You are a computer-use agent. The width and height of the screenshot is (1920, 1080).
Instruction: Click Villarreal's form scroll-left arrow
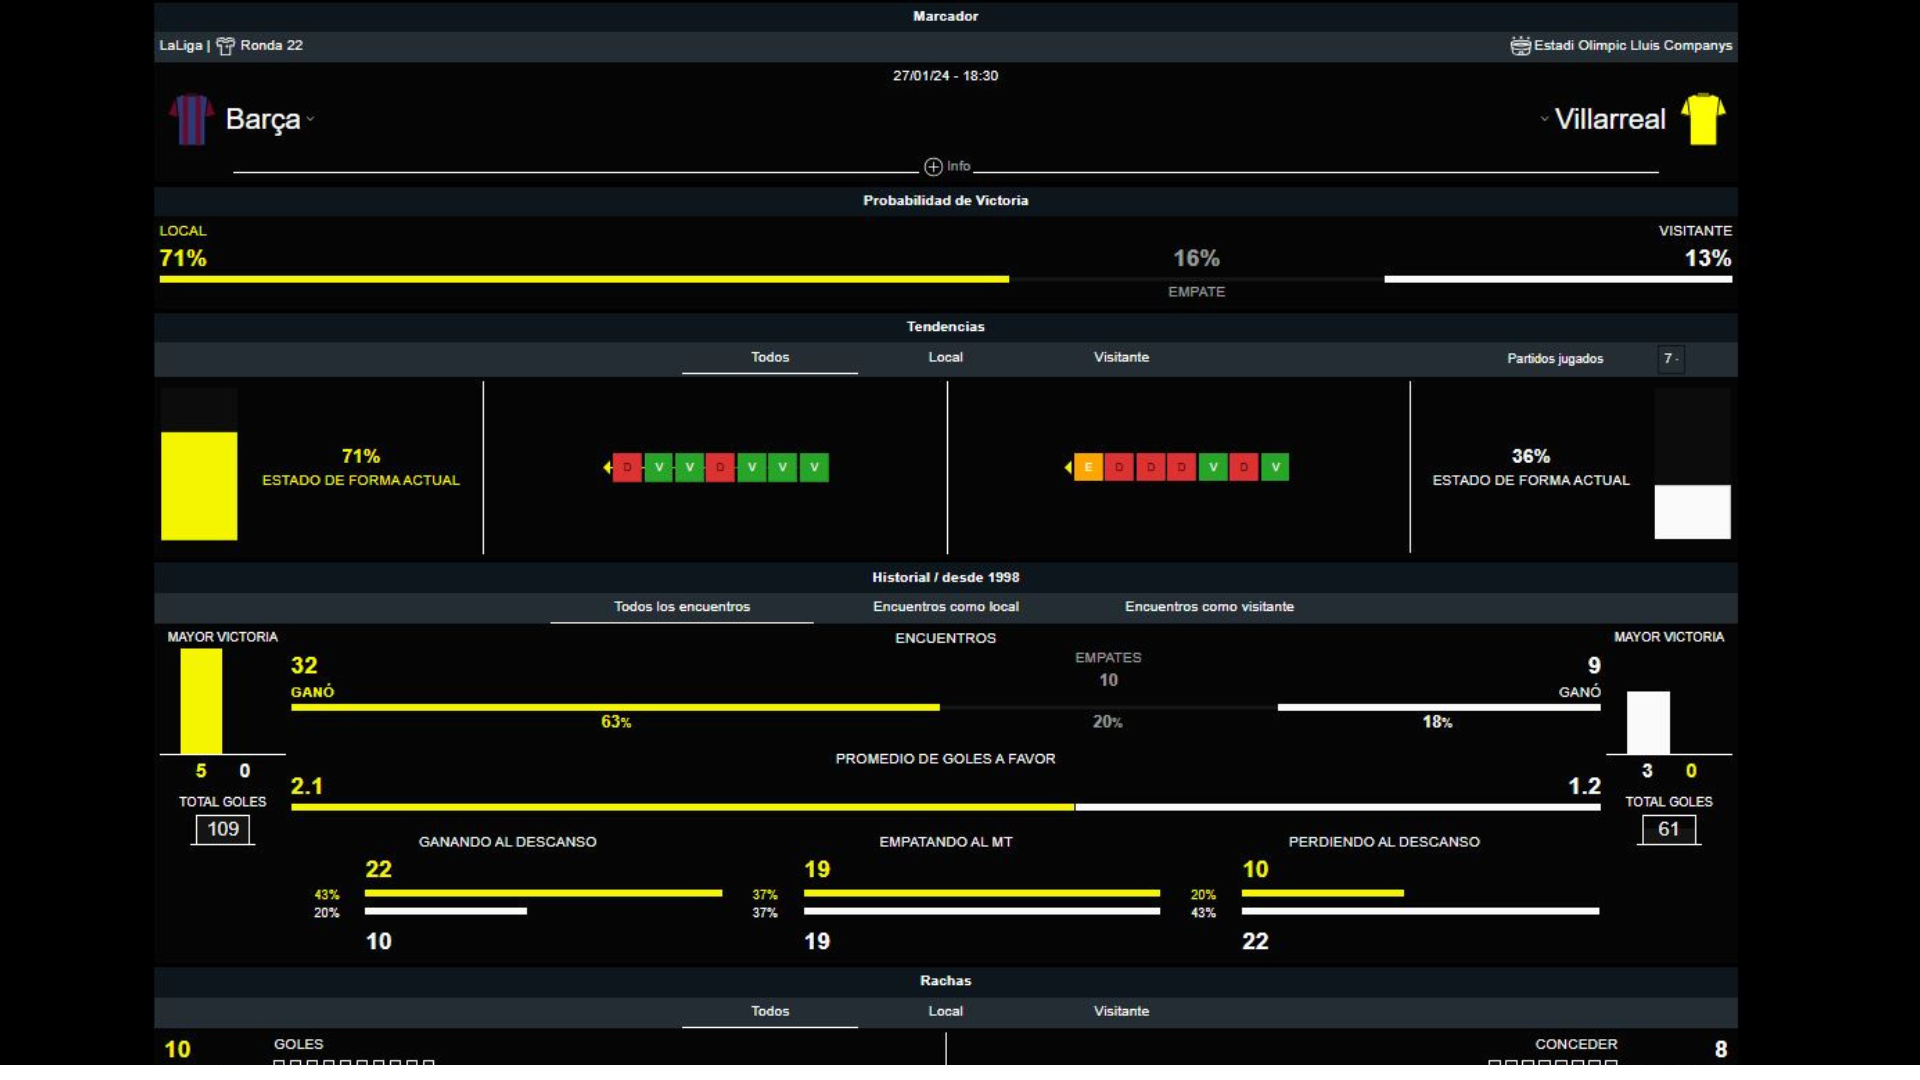pos(1068,468)
